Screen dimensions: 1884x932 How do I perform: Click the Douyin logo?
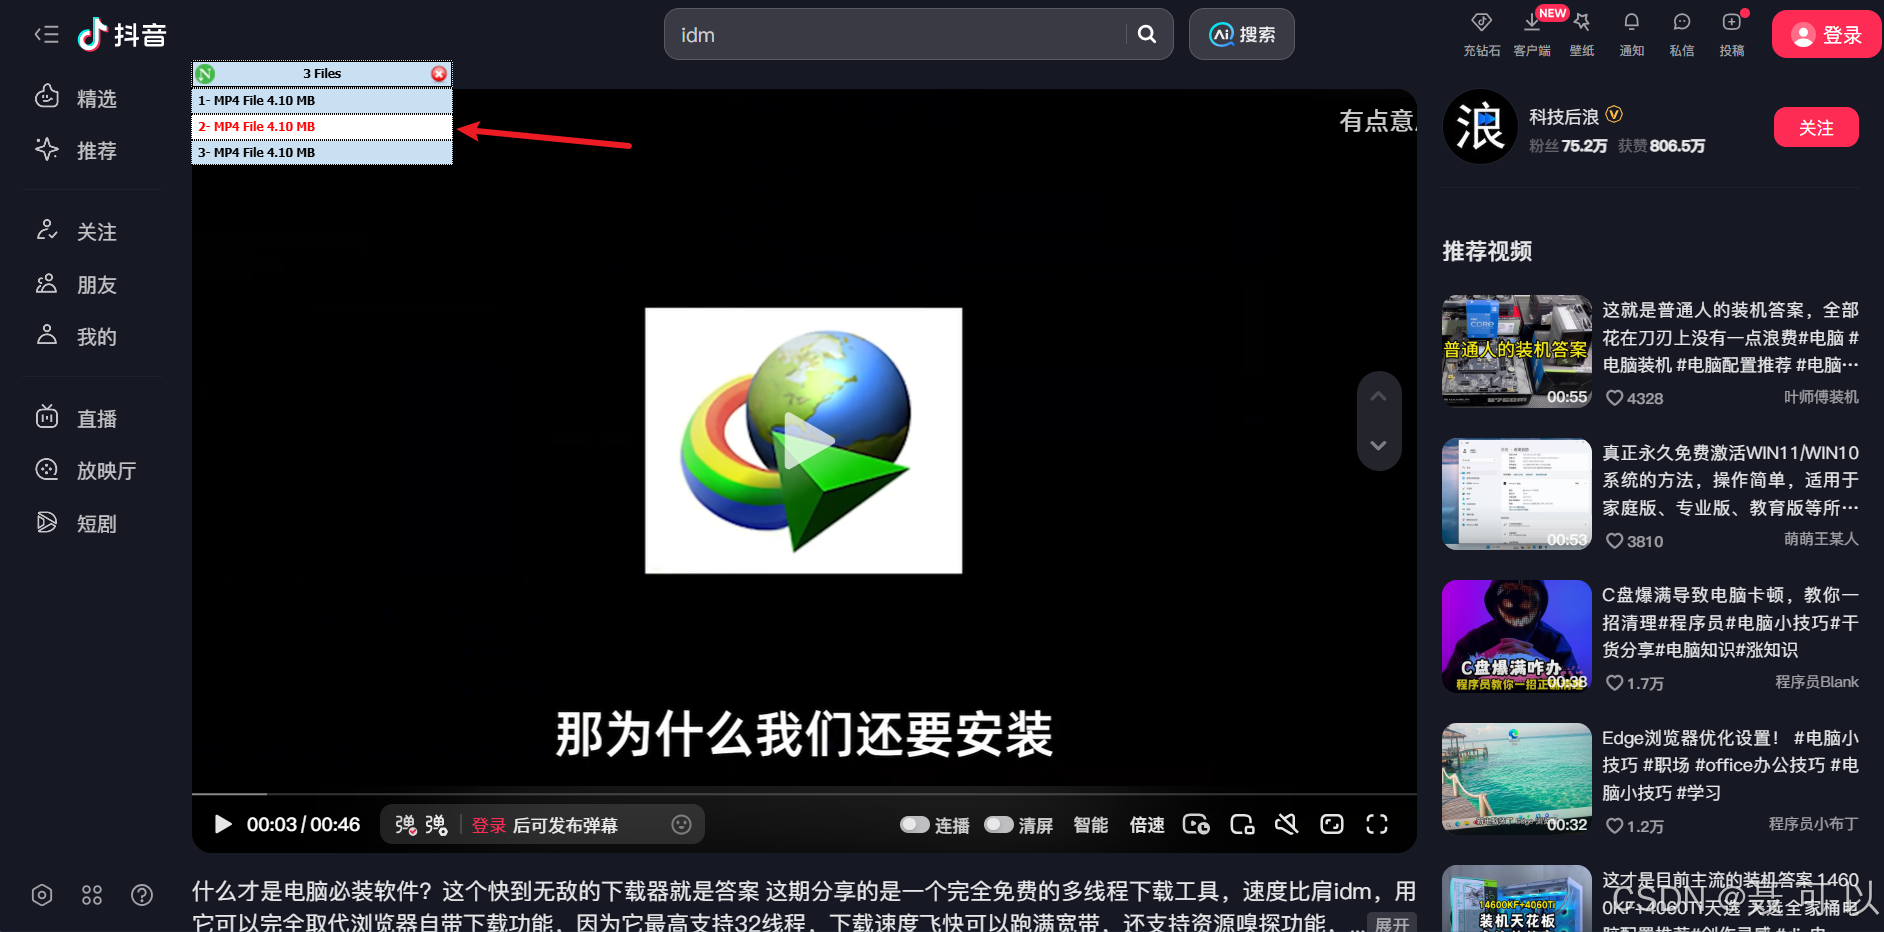tap(122, 35)
